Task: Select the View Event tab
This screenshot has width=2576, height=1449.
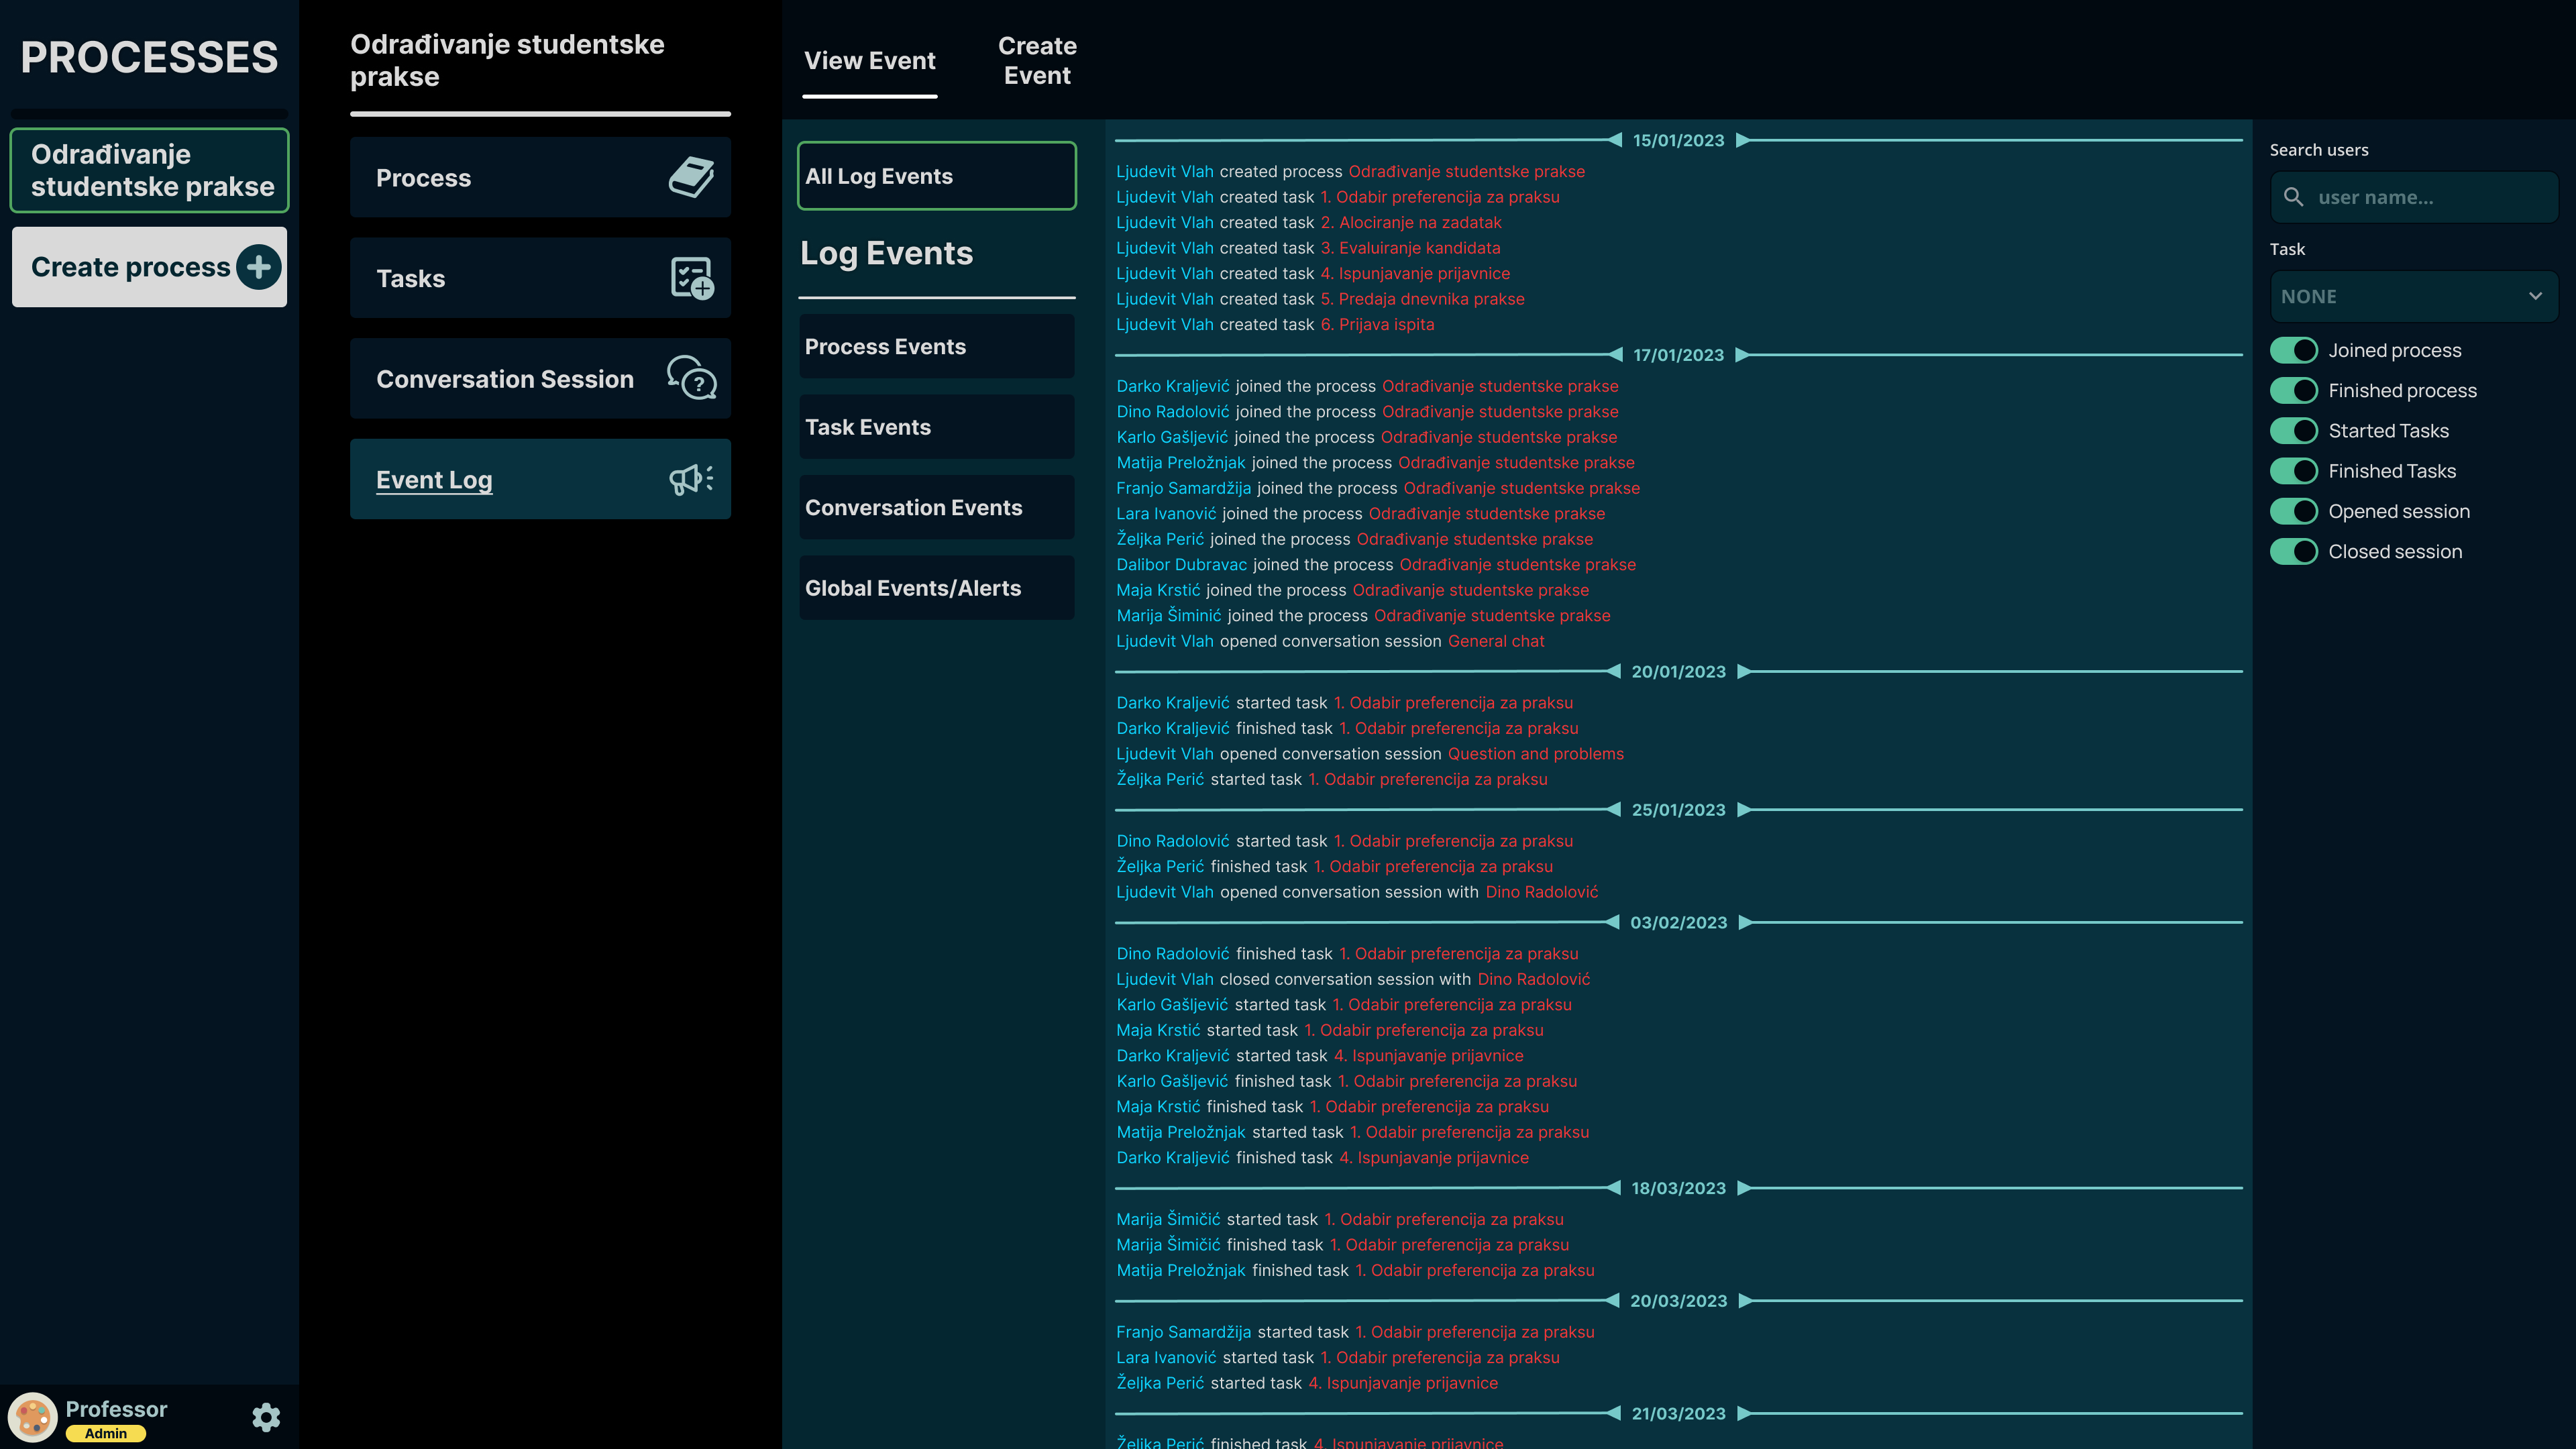Action: pyautogui.click(x=869, y=60)
